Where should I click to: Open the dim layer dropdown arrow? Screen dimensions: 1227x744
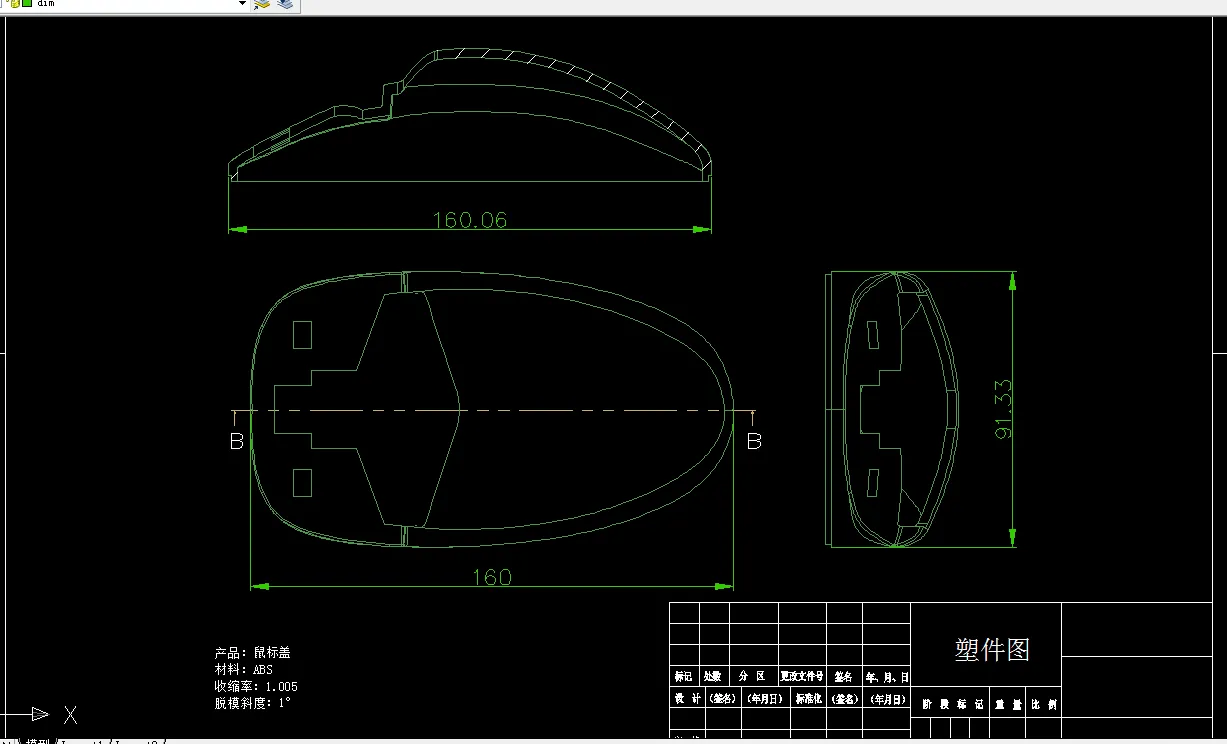click(242, 4)
